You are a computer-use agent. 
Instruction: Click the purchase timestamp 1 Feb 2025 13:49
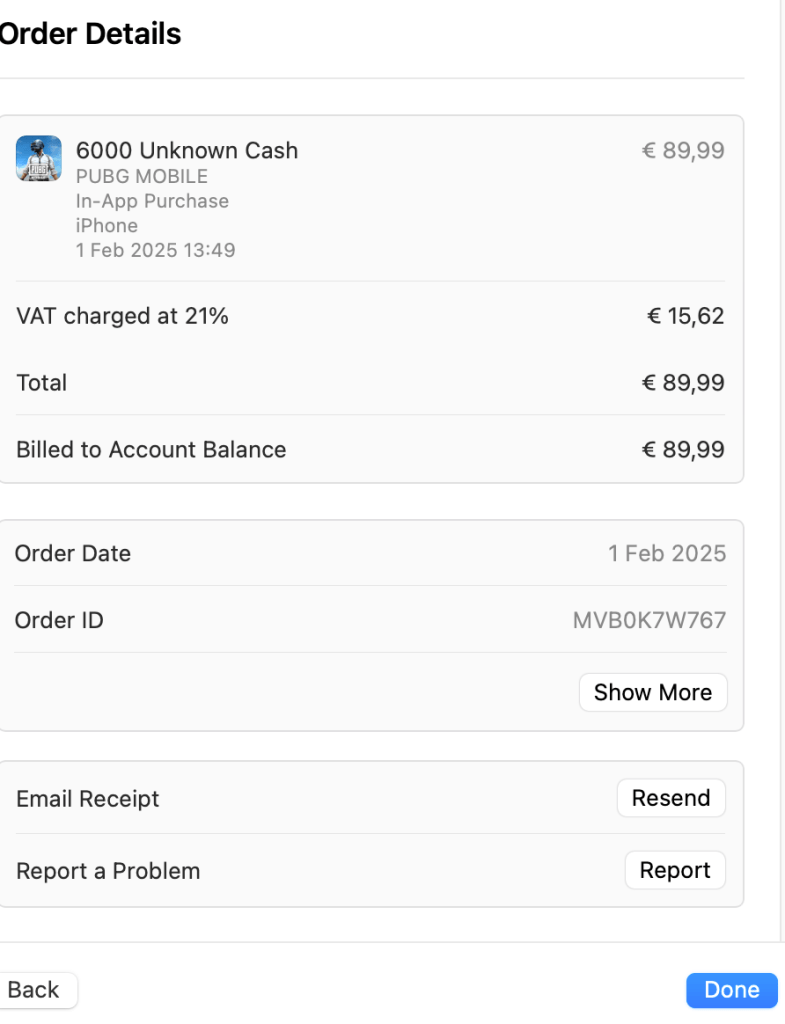[x=155, y=250]
